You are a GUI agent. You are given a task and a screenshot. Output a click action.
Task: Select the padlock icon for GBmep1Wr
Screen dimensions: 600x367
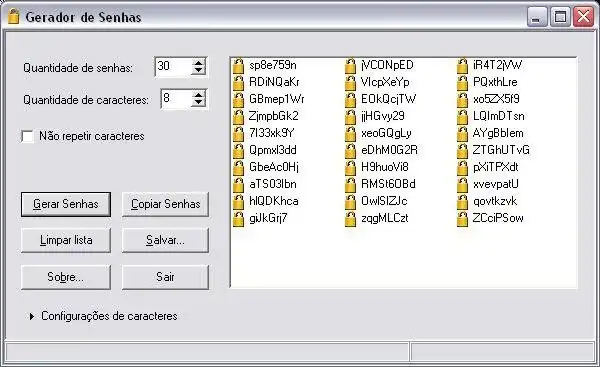[x=238, y=100]
